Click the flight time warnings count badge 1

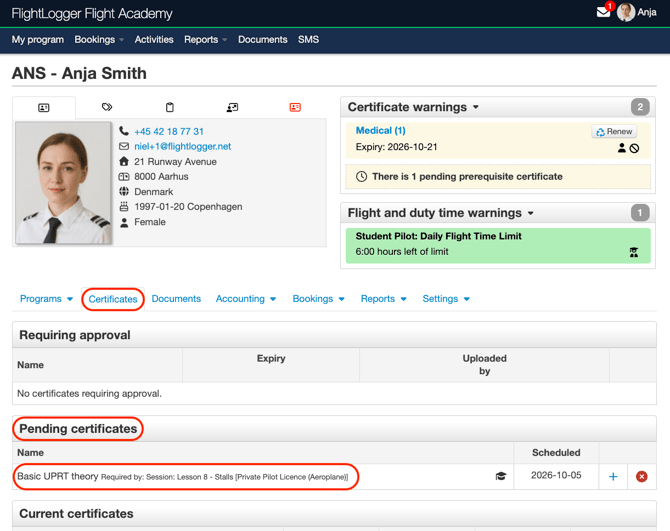click(640, 213)
